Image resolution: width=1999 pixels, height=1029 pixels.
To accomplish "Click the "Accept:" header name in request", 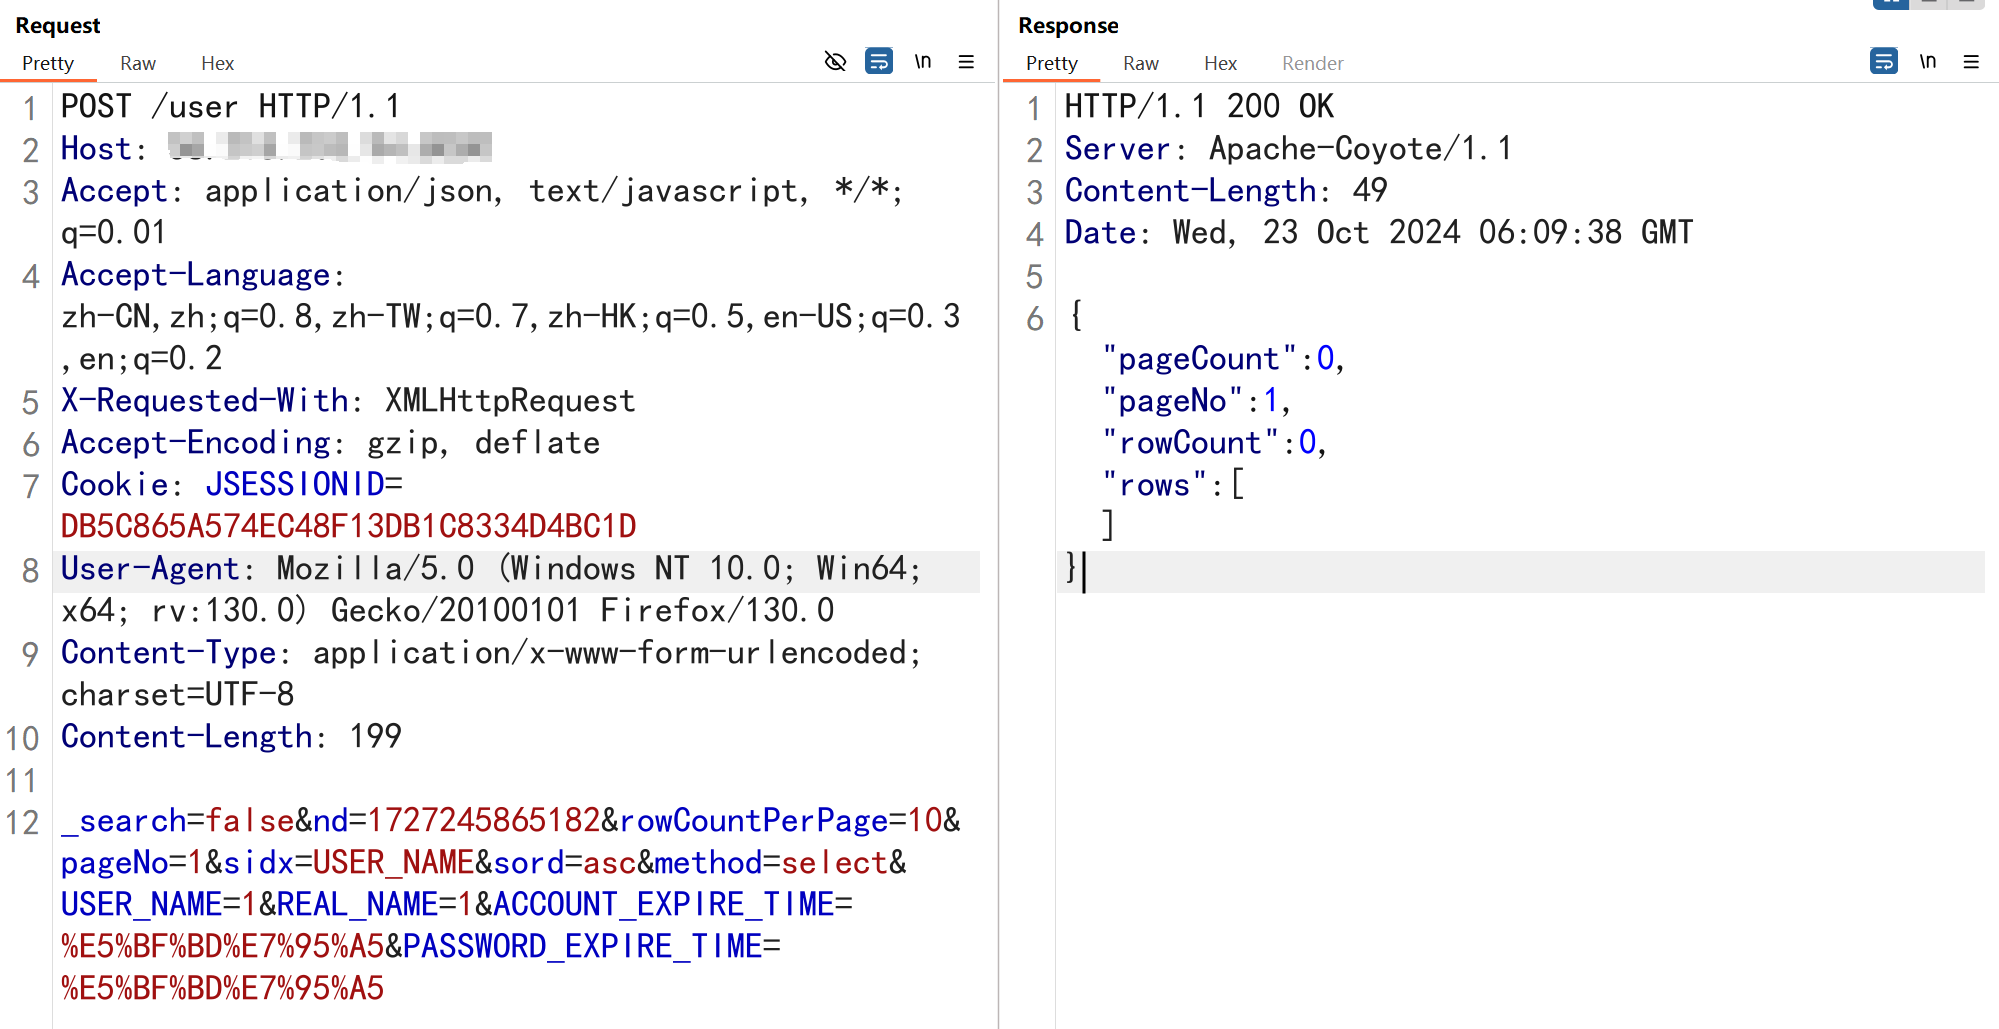I will pyautogui.click(x=122, y=190).
